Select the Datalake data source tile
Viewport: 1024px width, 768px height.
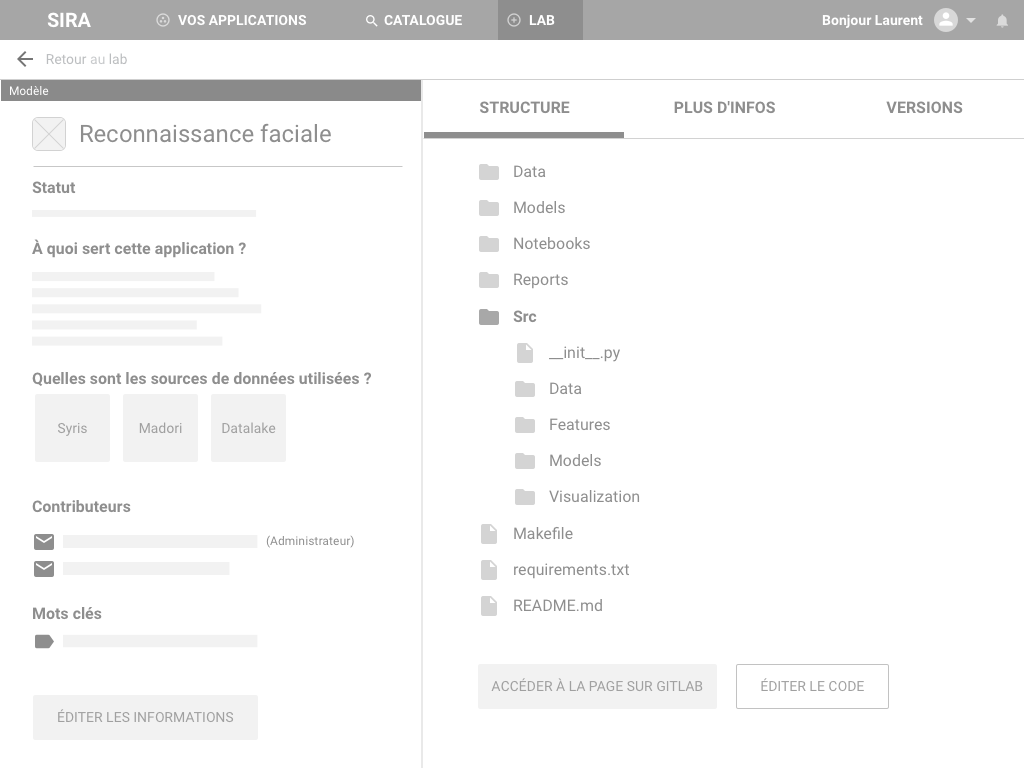pos(248,428)
